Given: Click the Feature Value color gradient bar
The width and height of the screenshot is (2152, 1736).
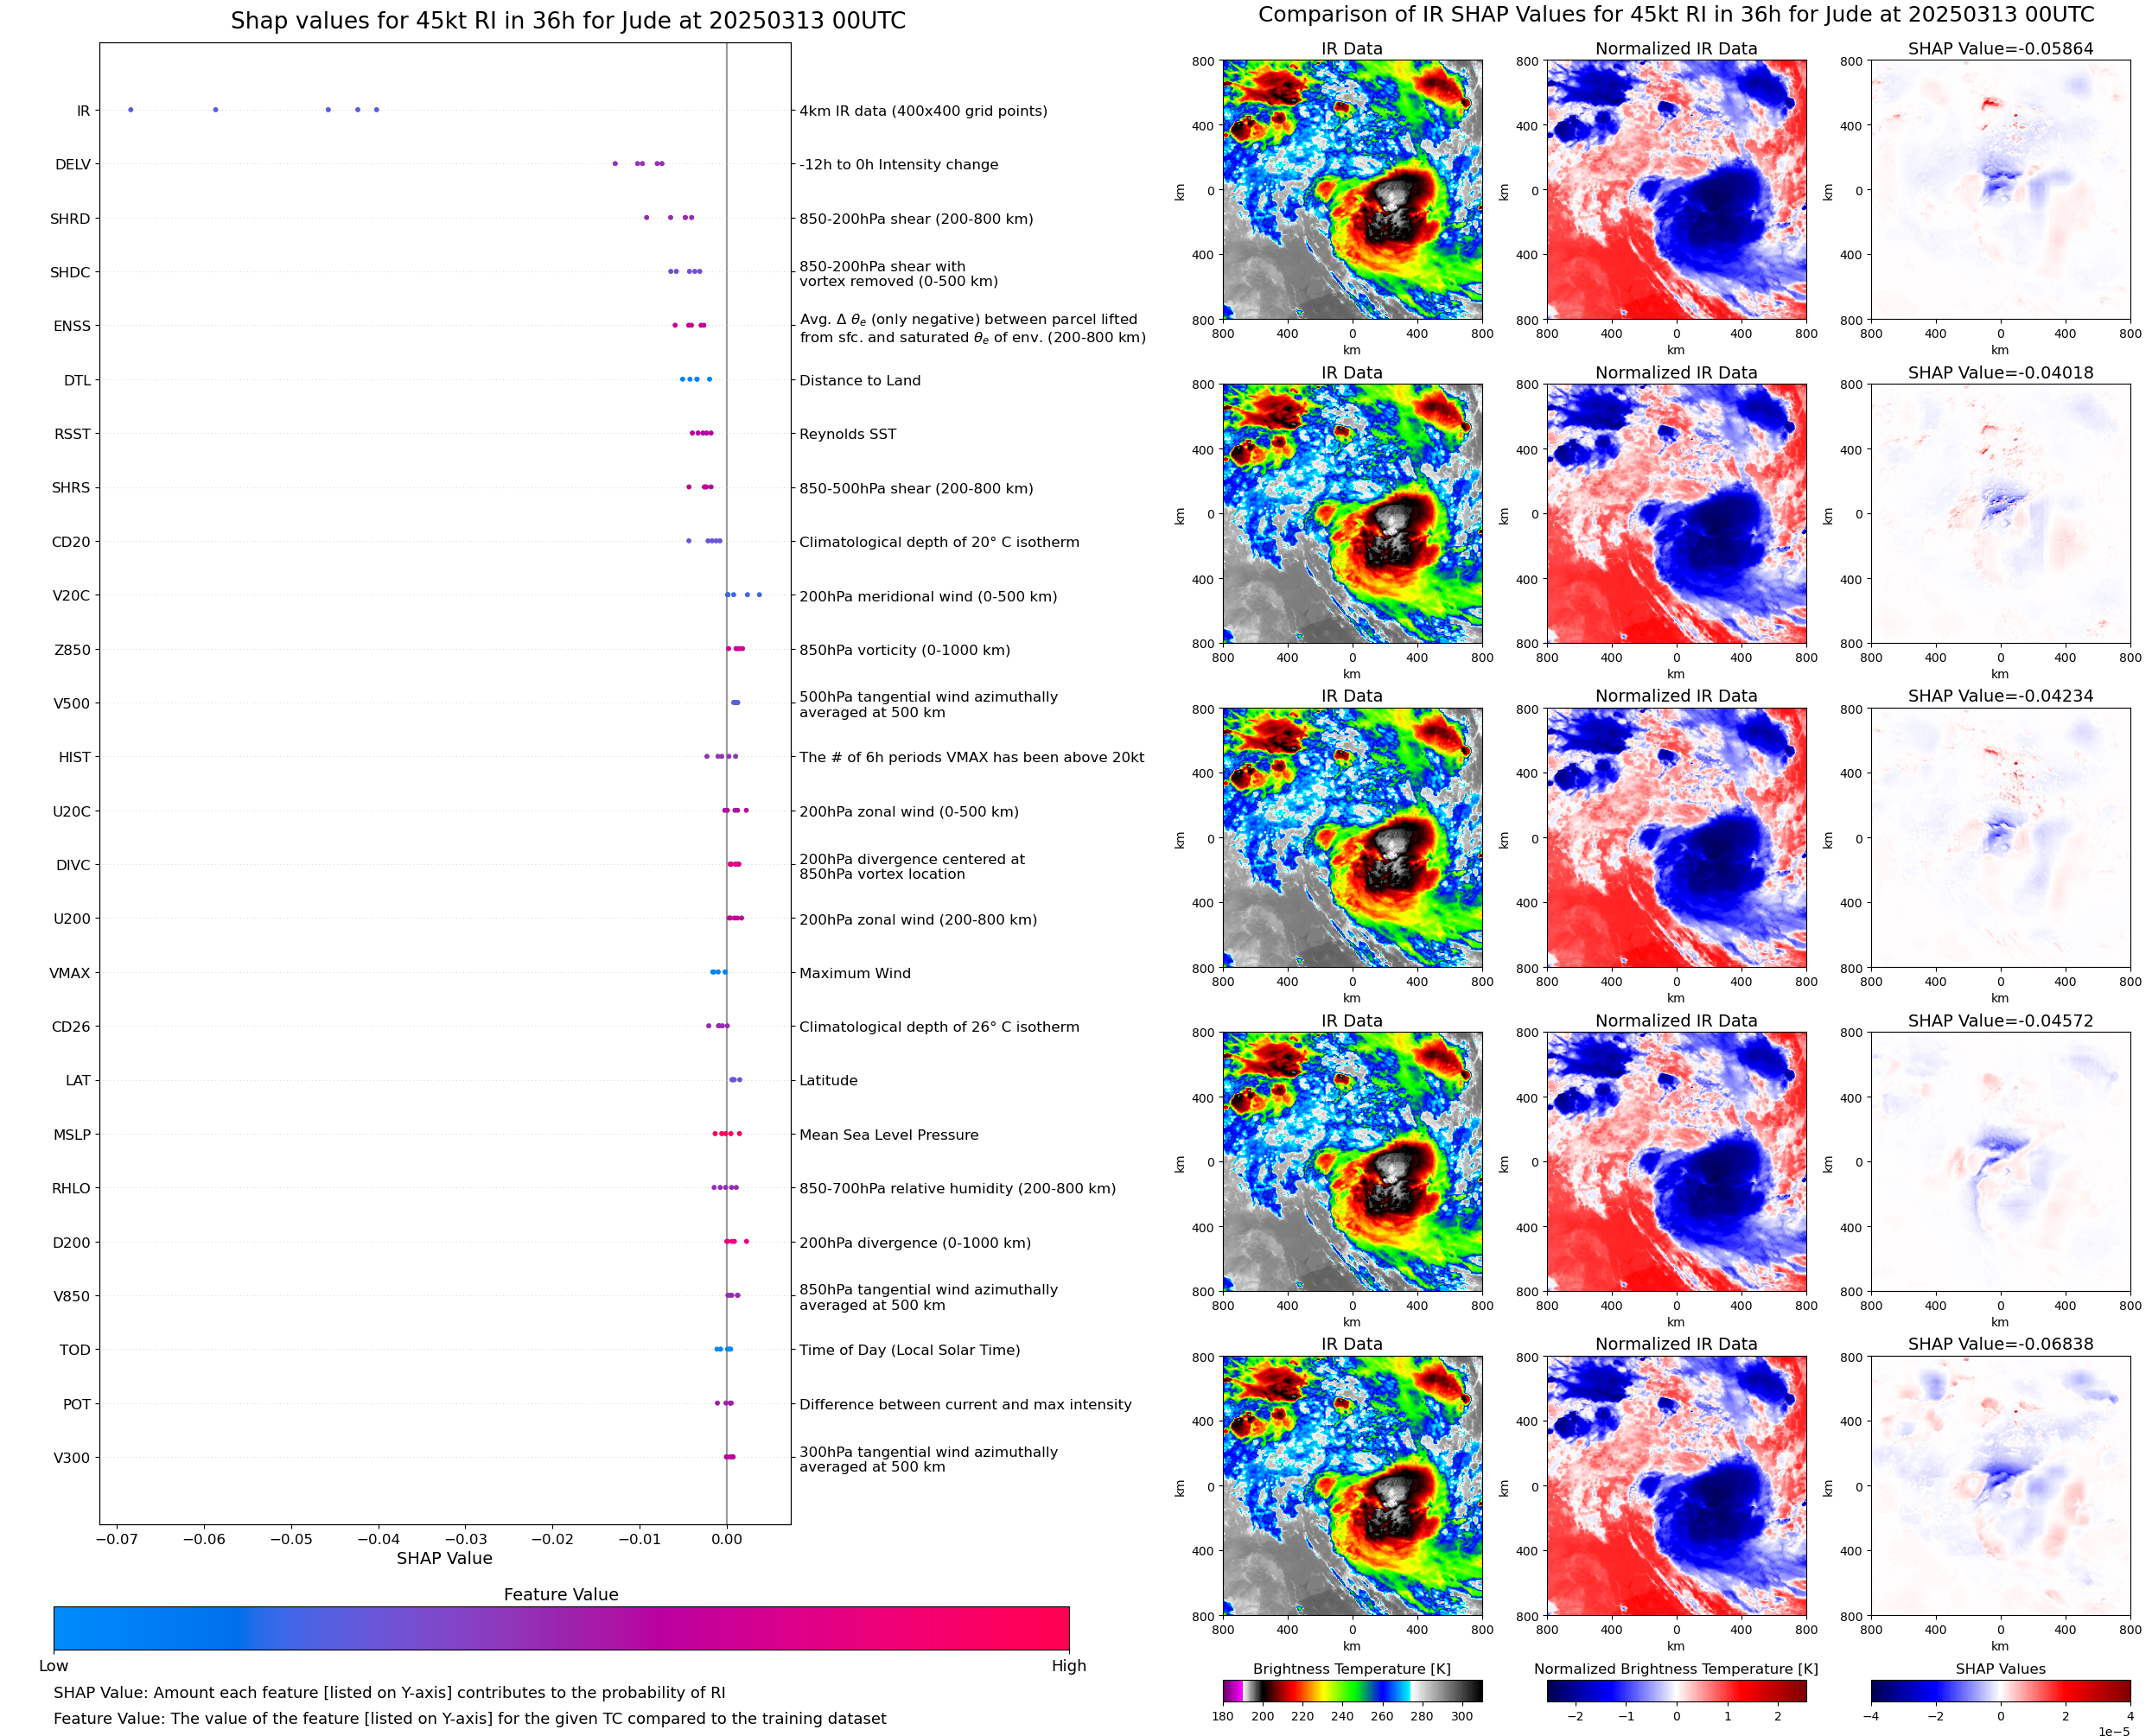Looking at the screenshot, I should coord(561,1628).
